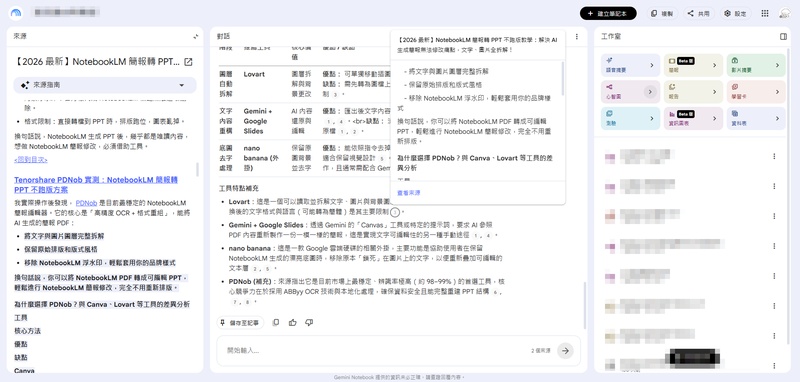Click the 2 個來源 source count
800x382 pixels.
540,351
